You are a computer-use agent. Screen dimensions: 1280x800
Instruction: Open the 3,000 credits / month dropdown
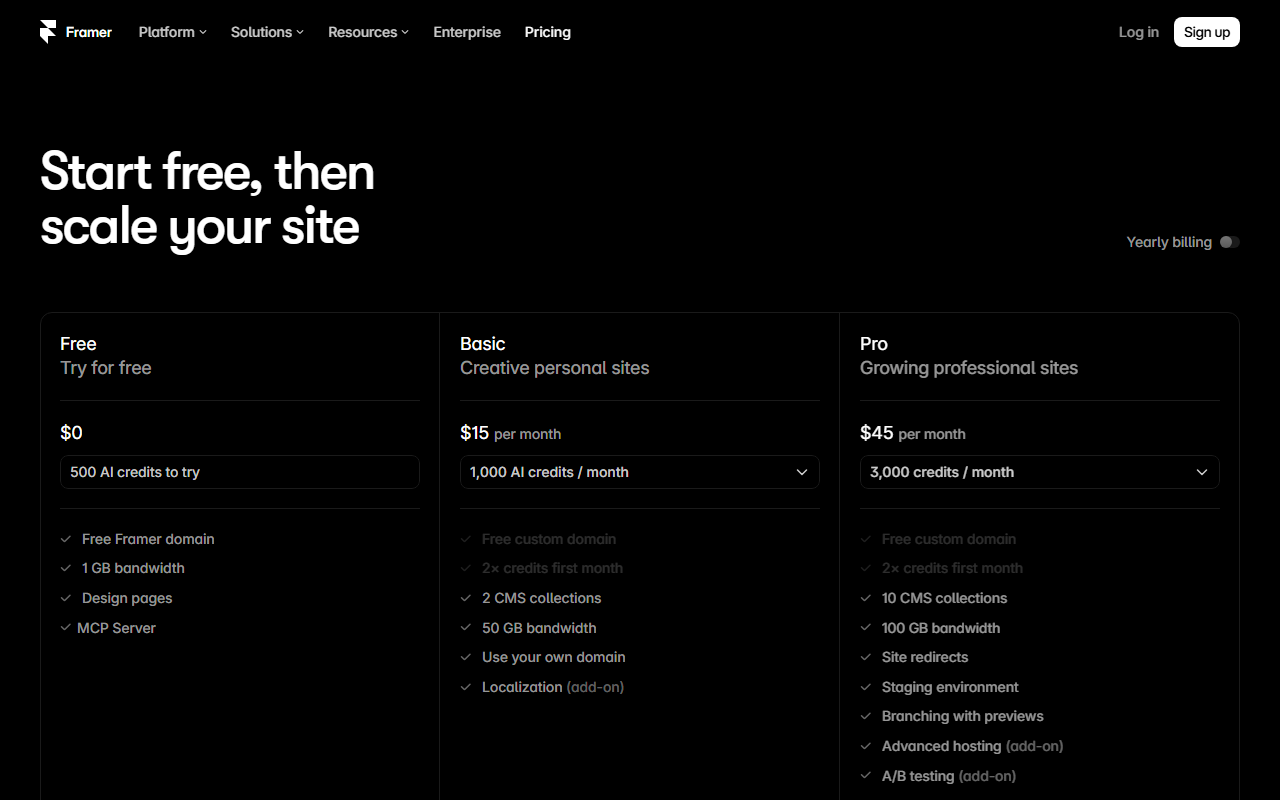coord(1040,472)
